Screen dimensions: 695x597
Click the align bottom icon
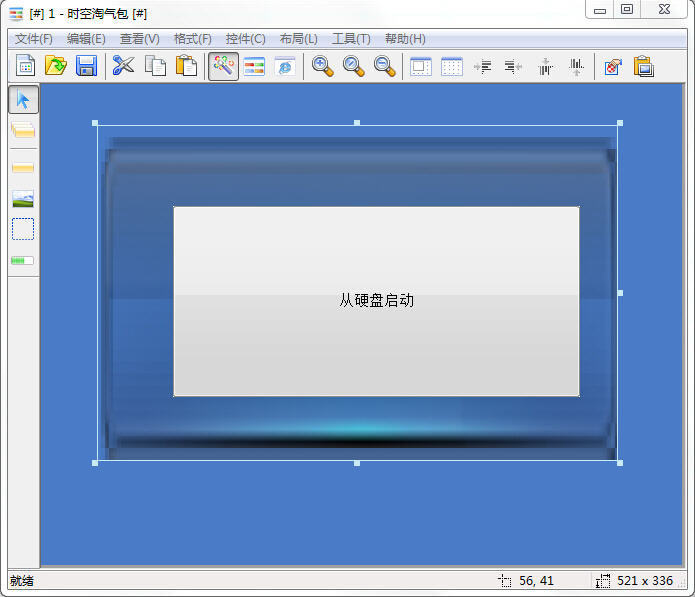pos(576,66)
